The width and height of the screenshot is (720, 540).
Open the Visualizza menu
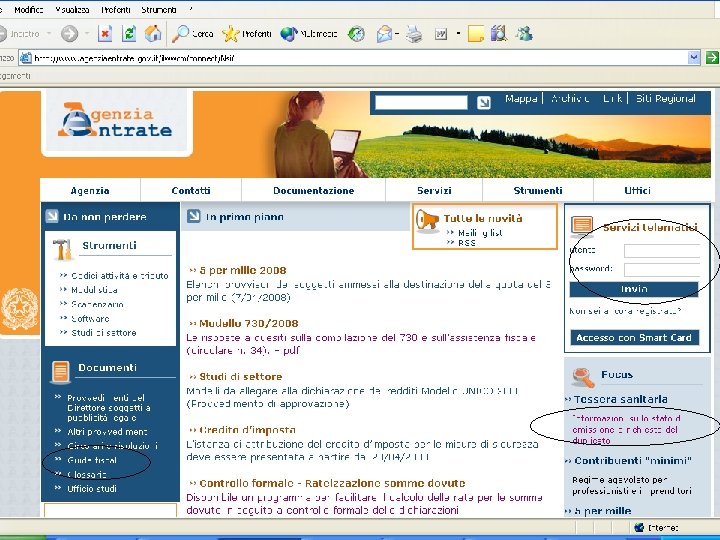[72, 10]
